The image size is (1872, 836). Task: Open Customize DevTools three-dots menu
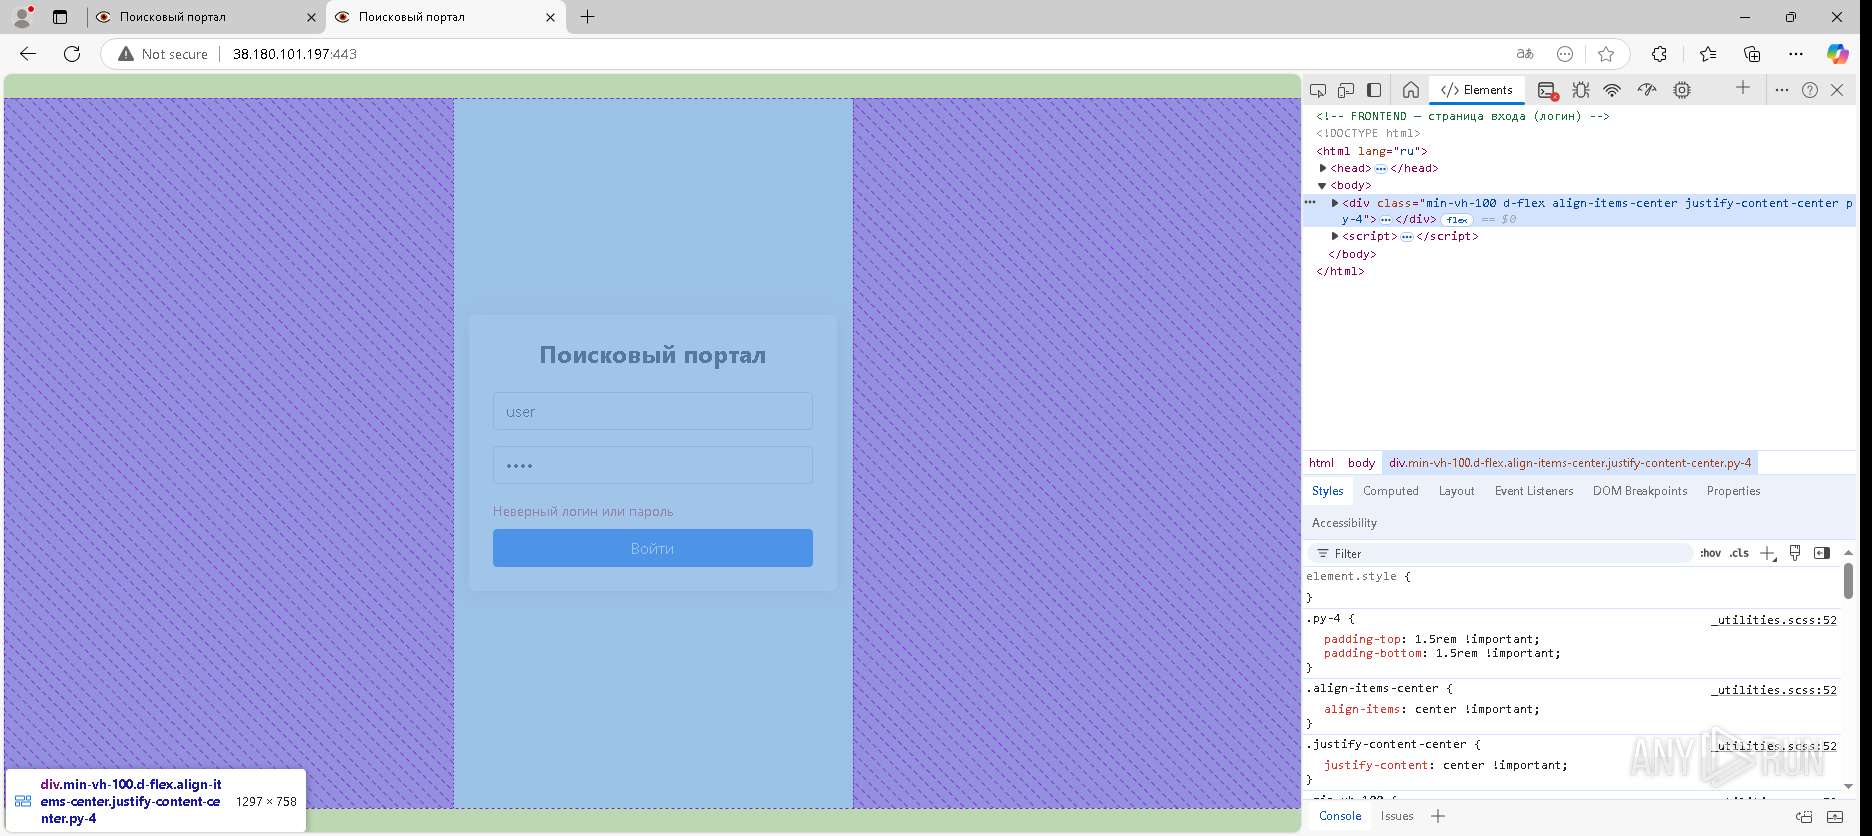tap(1782, 90)
